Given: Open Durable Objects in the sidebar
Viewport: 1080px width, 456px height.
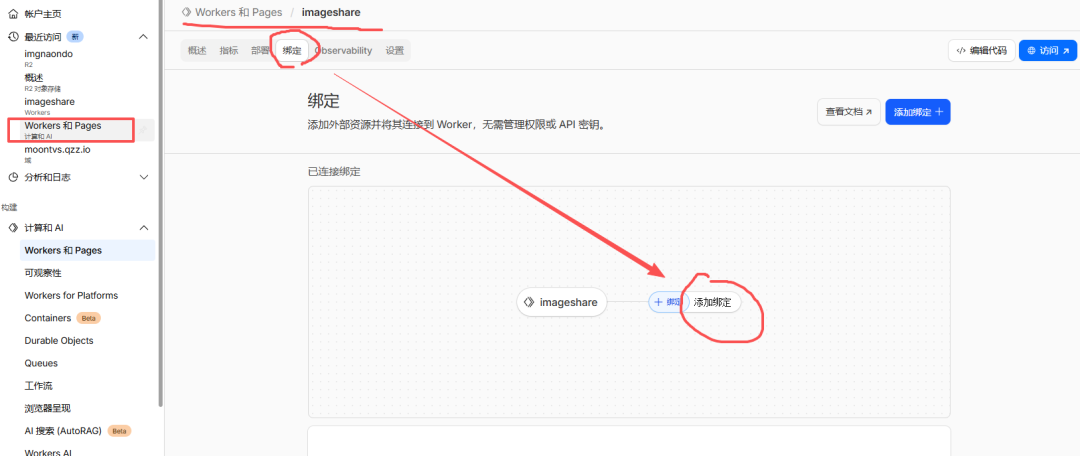Looking at the screenshot, I should (x=59, y=340).
